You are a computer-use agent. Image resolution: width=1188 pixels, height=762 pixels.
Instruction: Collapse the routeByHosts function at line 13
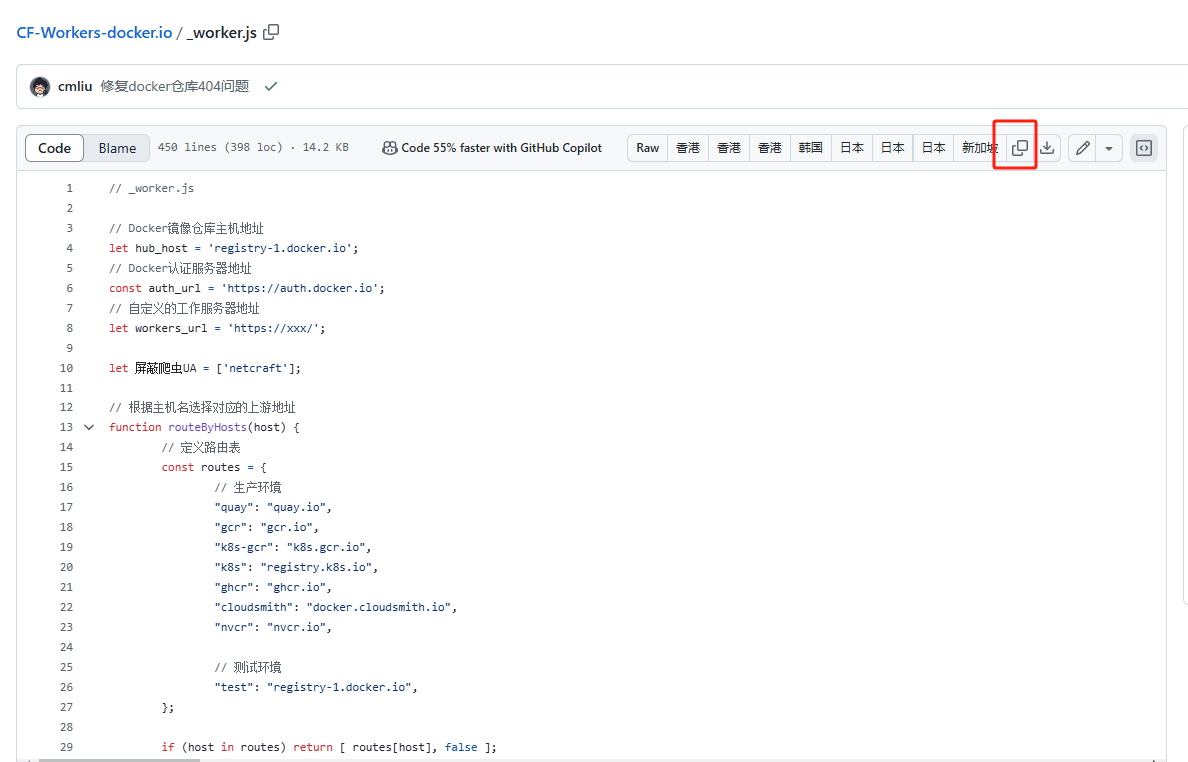pos(89,427)
